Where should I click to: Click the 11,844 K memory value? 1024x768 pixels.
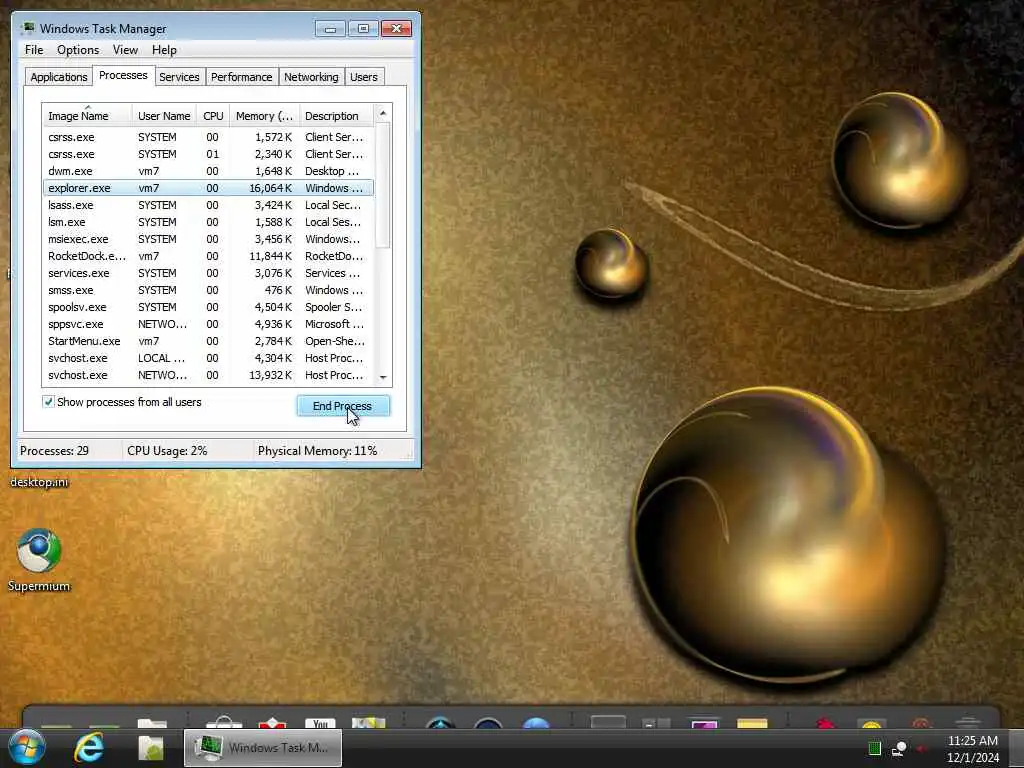(x=270, y=256)
